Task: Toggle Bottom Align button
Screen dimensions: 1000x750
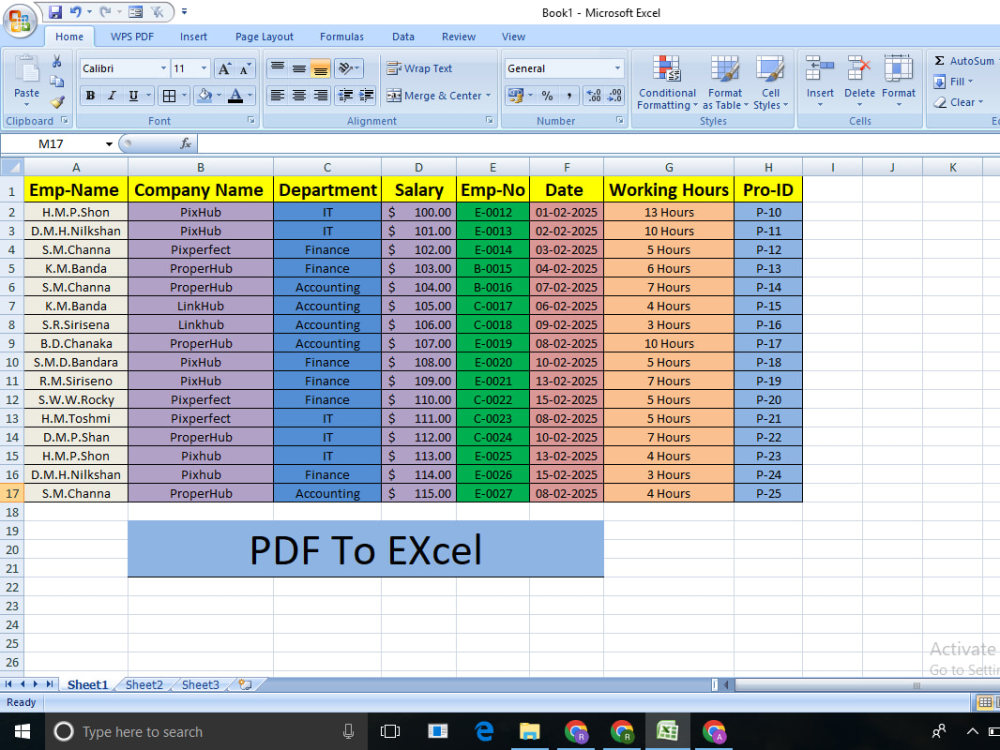Action: point(320,68)
